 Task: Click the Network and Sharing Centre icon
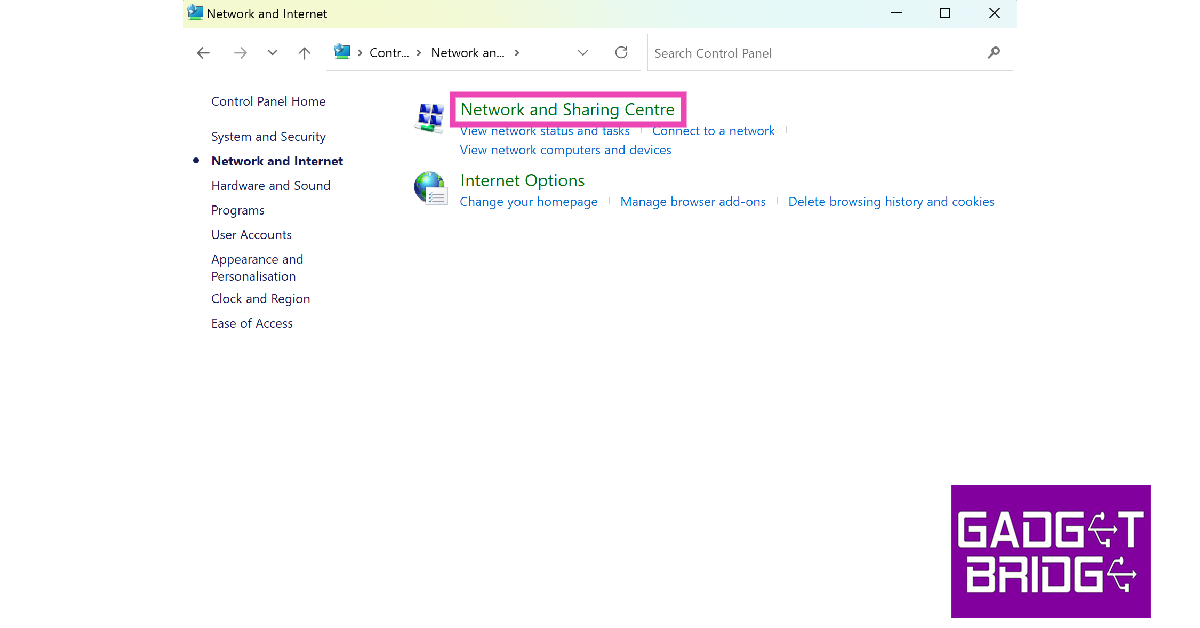pyautogui.click(x=430, y=118)
